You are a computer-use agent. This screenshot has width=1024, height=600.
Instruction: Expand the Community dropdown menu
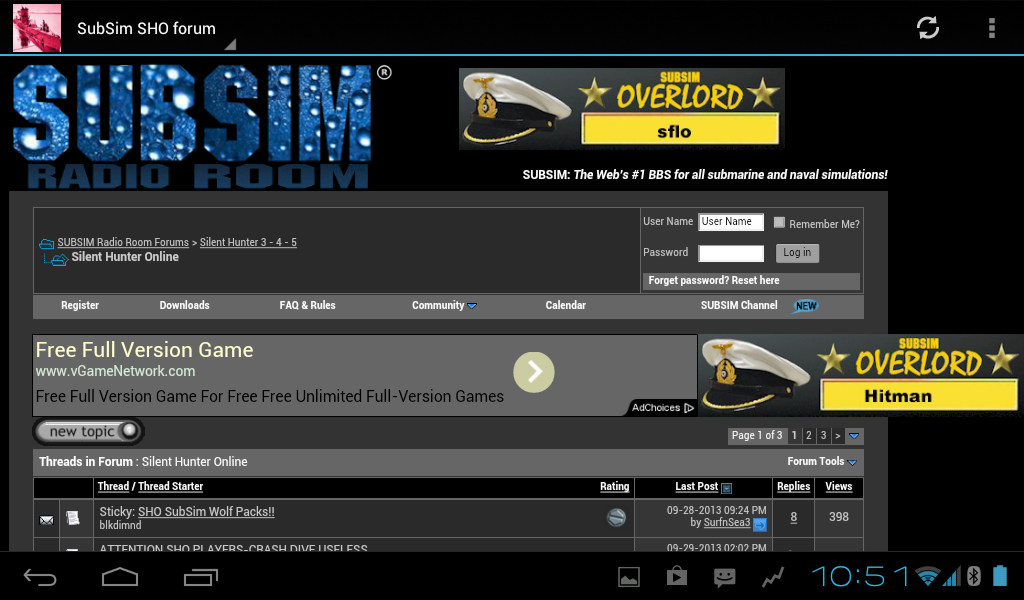(x=444, y=305)
